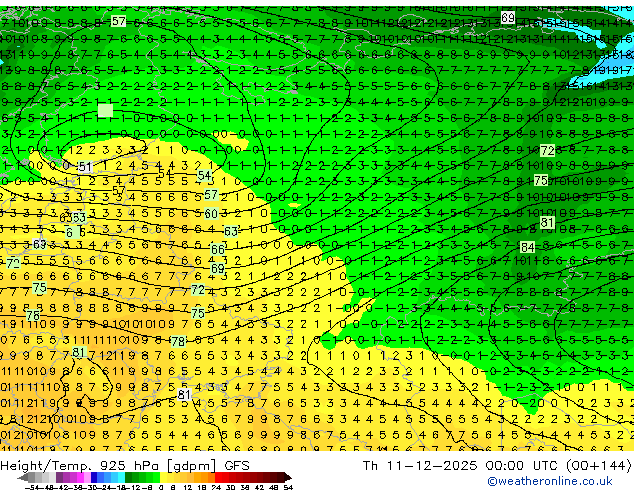This screenshot has width=634, height=490.
Task: Click the boxed 51 contour label
Action: [85, 167]
